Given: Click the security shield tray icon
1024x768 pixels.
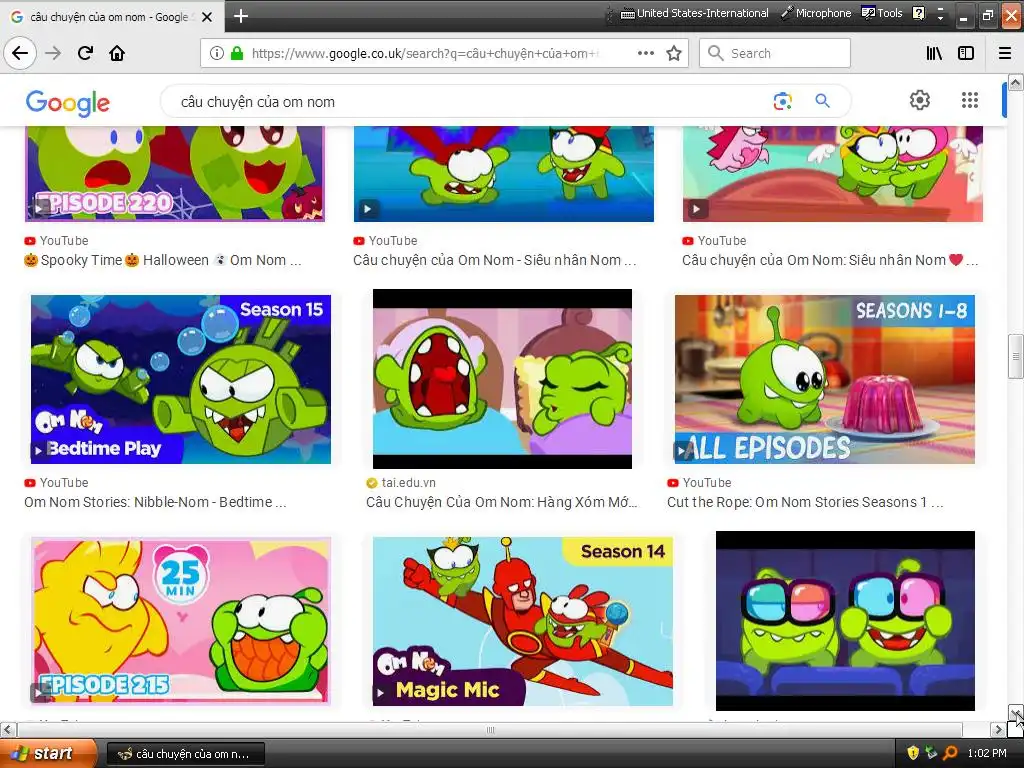Looking at the screenshot, I should point(913,753).
